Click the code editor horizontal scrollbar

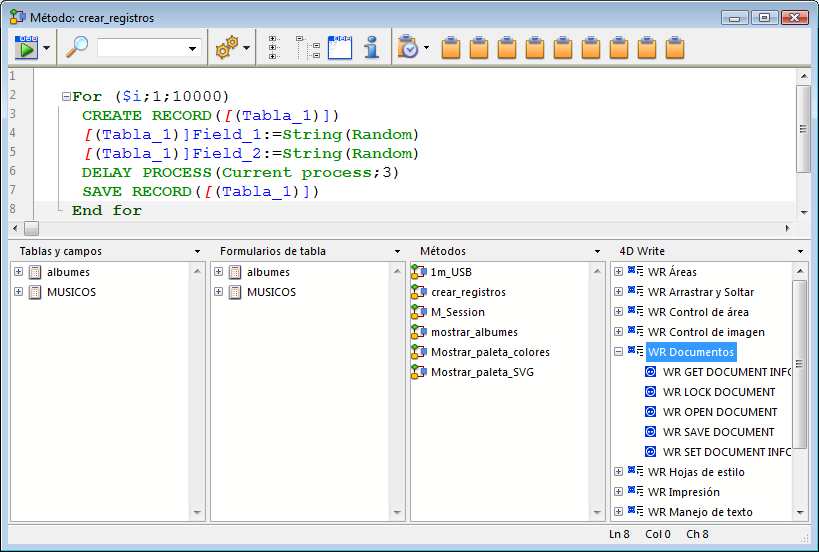pyautogui.click(x=400, y=229)
